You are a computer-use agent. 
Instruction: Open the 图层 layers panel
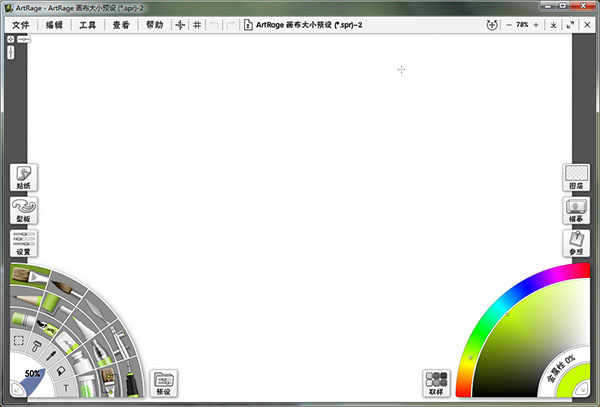(576, 177)
